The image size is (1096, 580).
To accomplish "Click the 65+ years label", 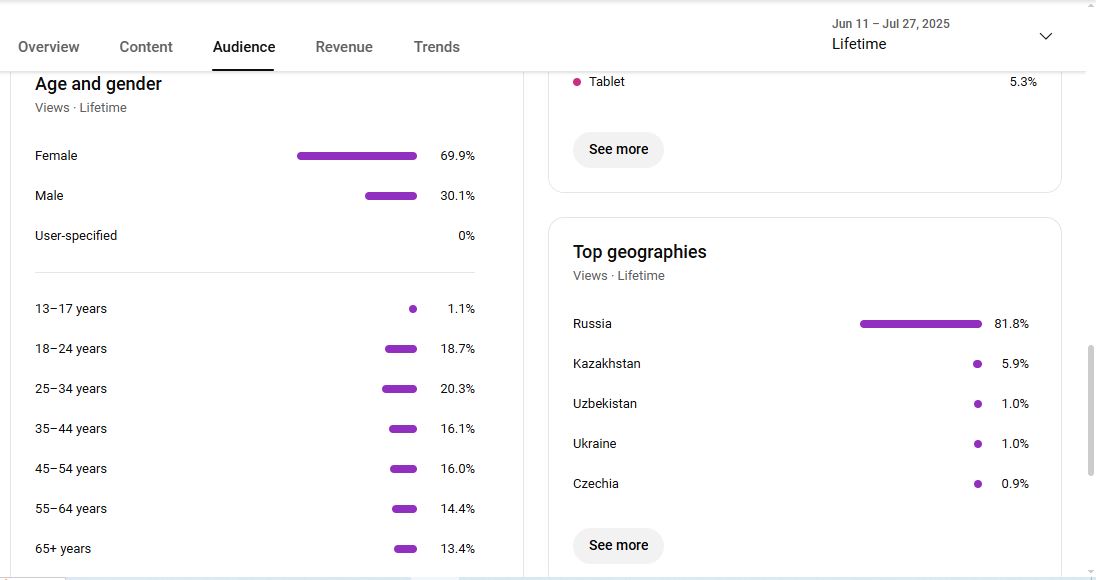I will pyautogui.click(x=63, y=549).
